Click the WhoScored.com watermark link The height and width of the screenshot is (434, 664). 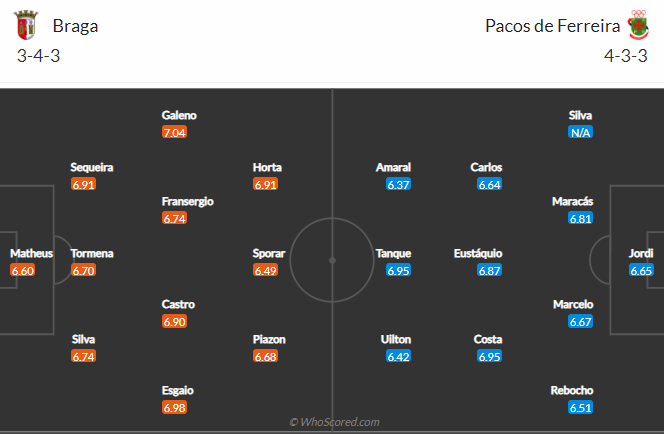point(334,422)
